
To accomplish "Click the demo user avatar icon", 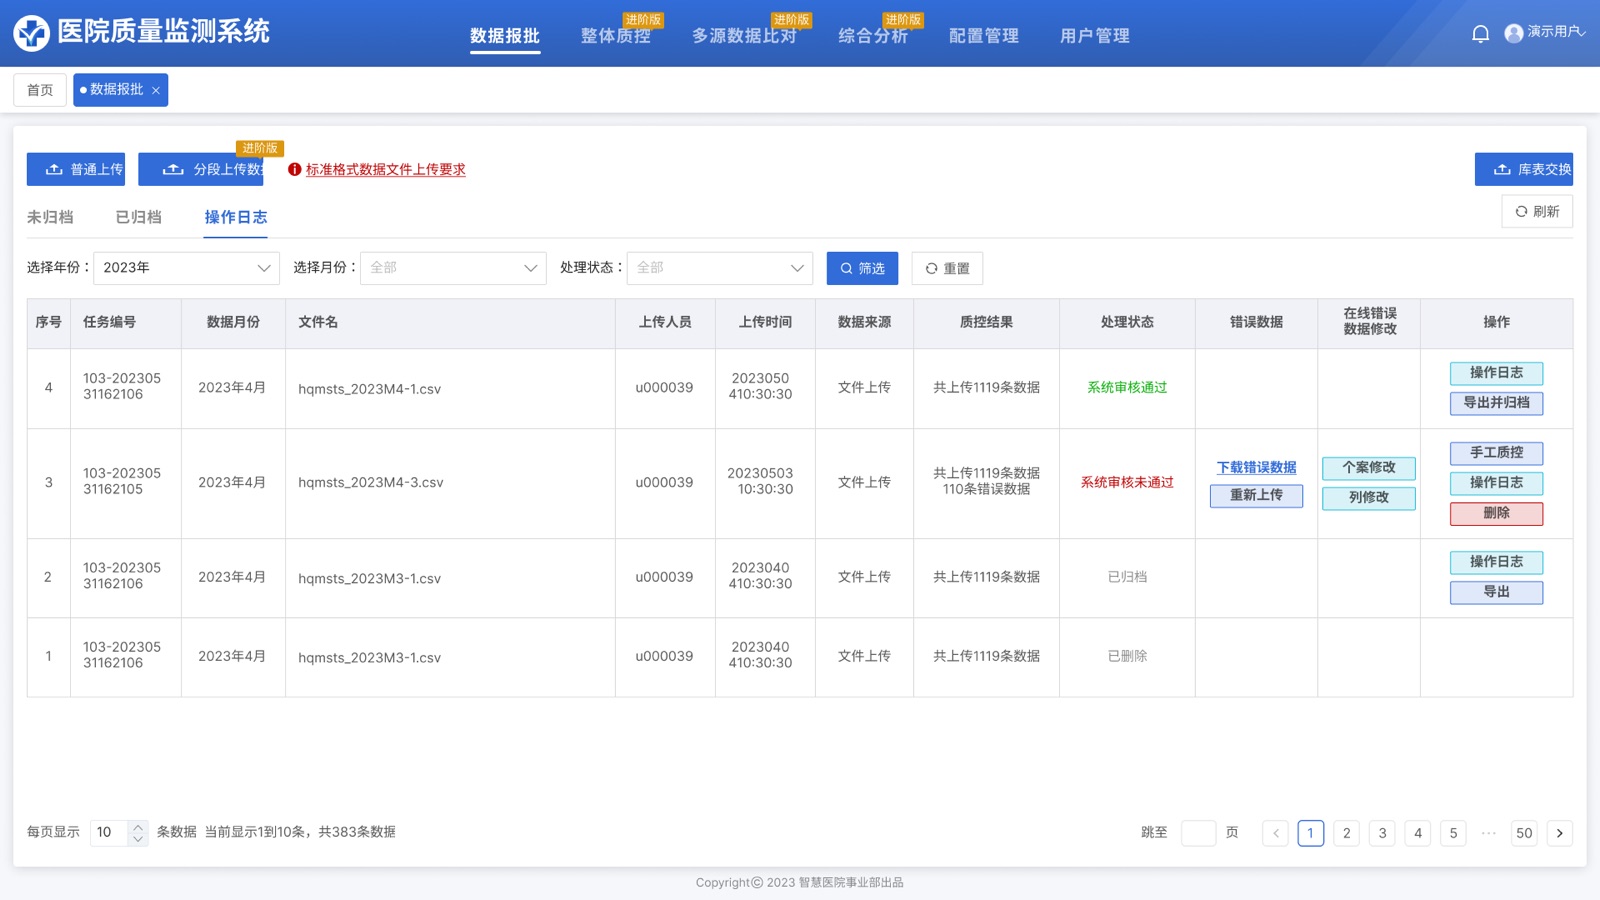I will click(x=1513, y=33).
